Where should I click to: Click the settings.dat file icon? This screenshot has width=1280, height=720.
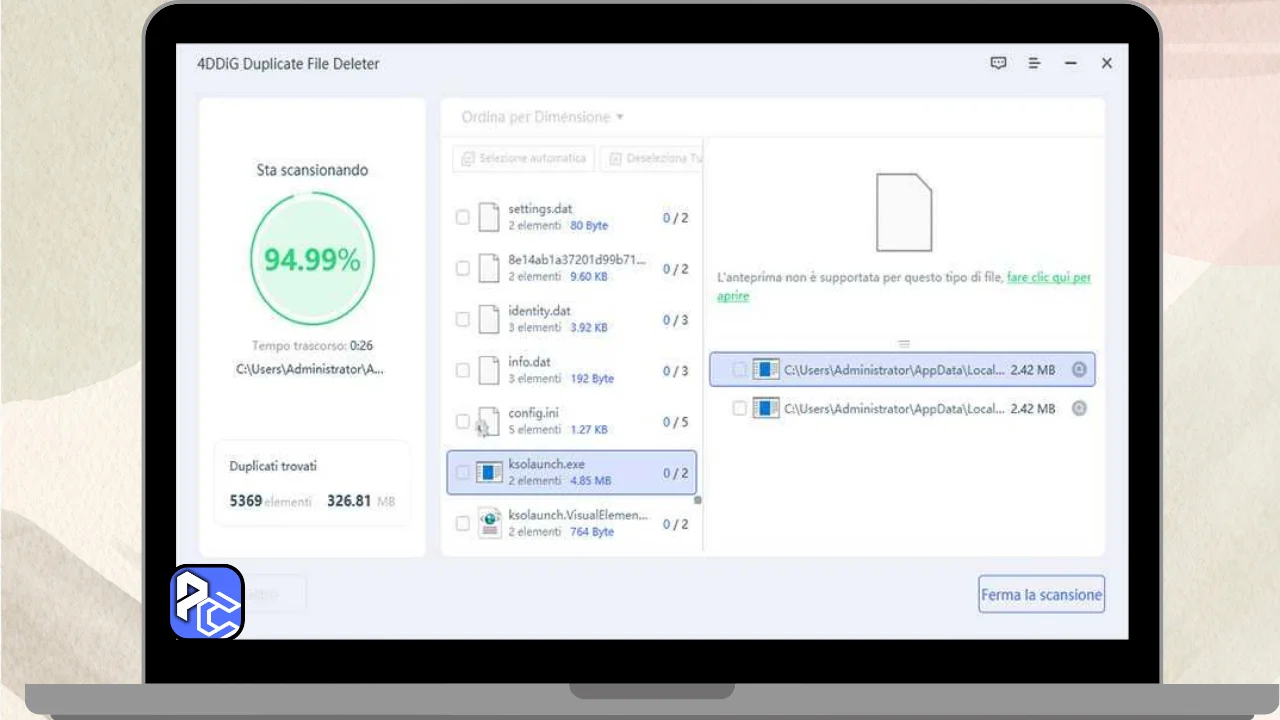point(488,217)
